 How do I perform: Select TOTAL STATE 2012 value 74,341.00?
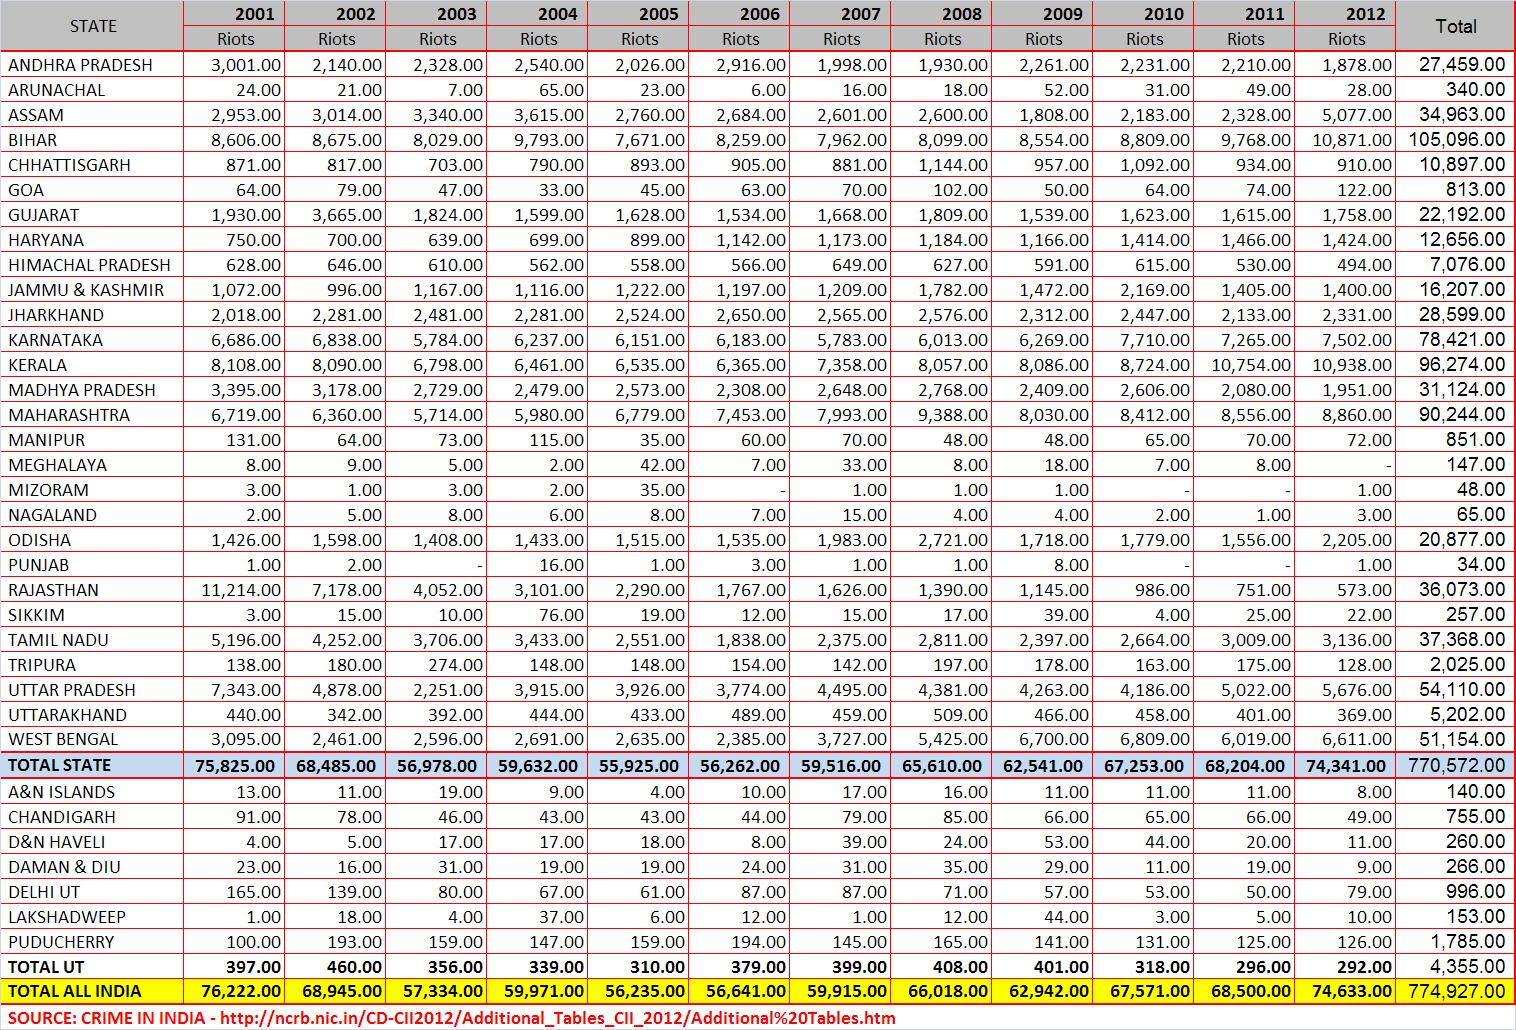click(x=1345, y=766)
